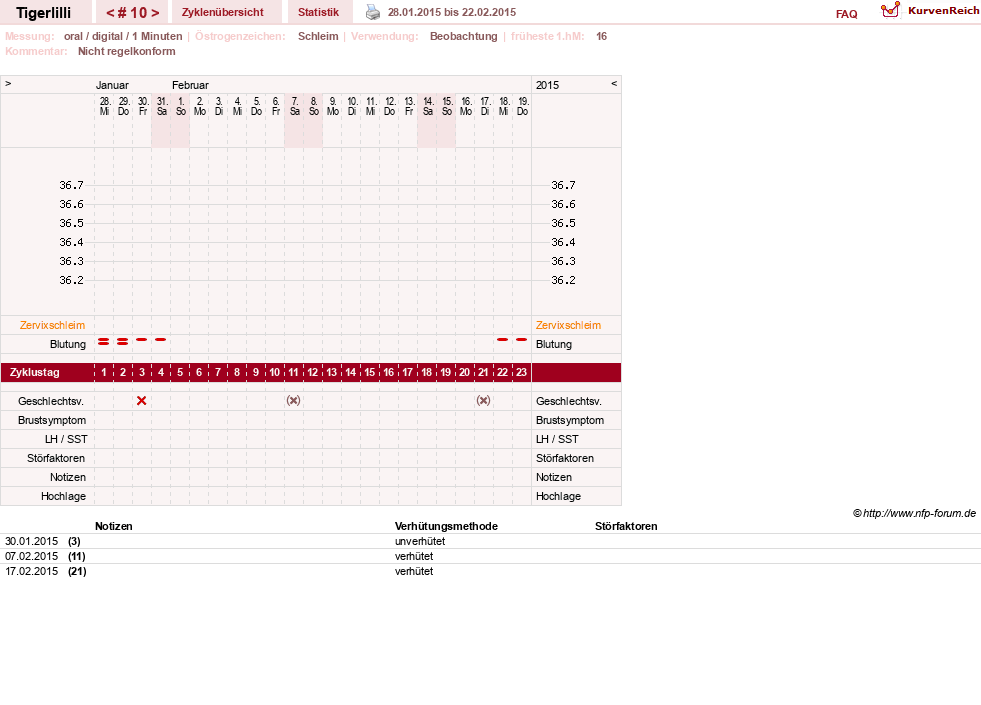The width and height of the screenshot is (981, 705).
Task: Select the heavy bleeding mark on day 1
Action: [x=104, y=342]
